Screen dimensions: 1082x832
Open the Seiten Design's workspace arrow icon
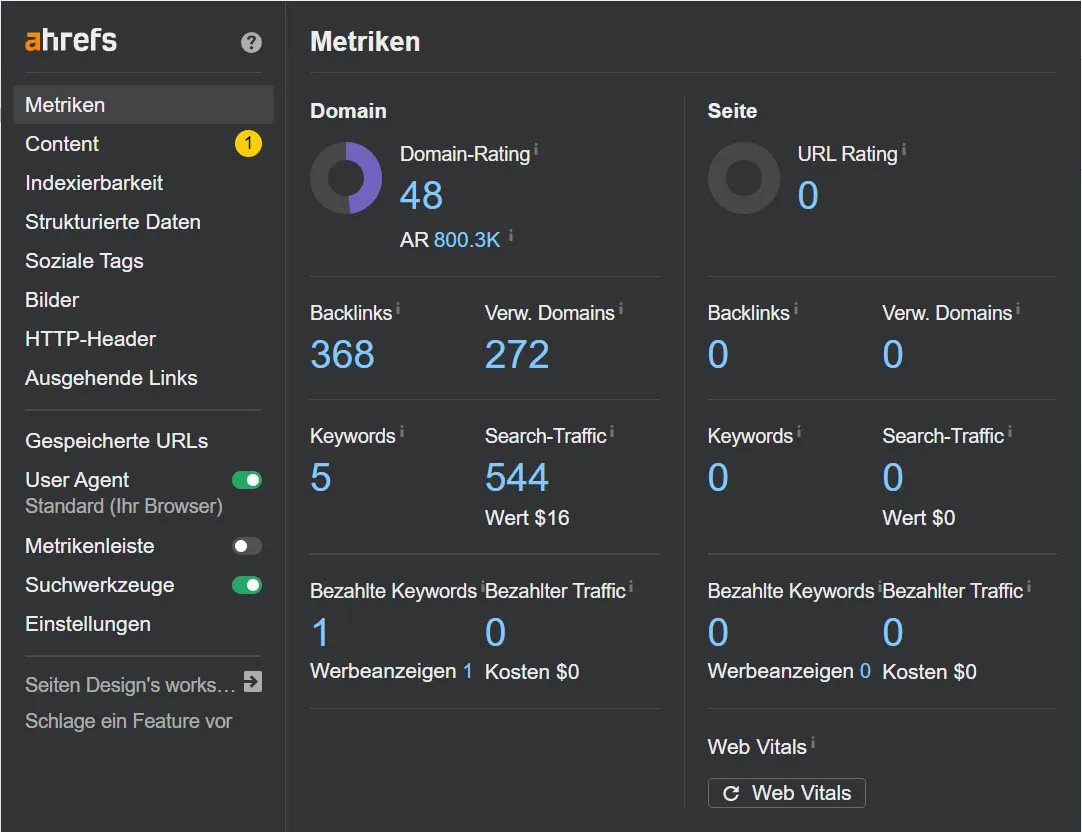coord(253,682)
